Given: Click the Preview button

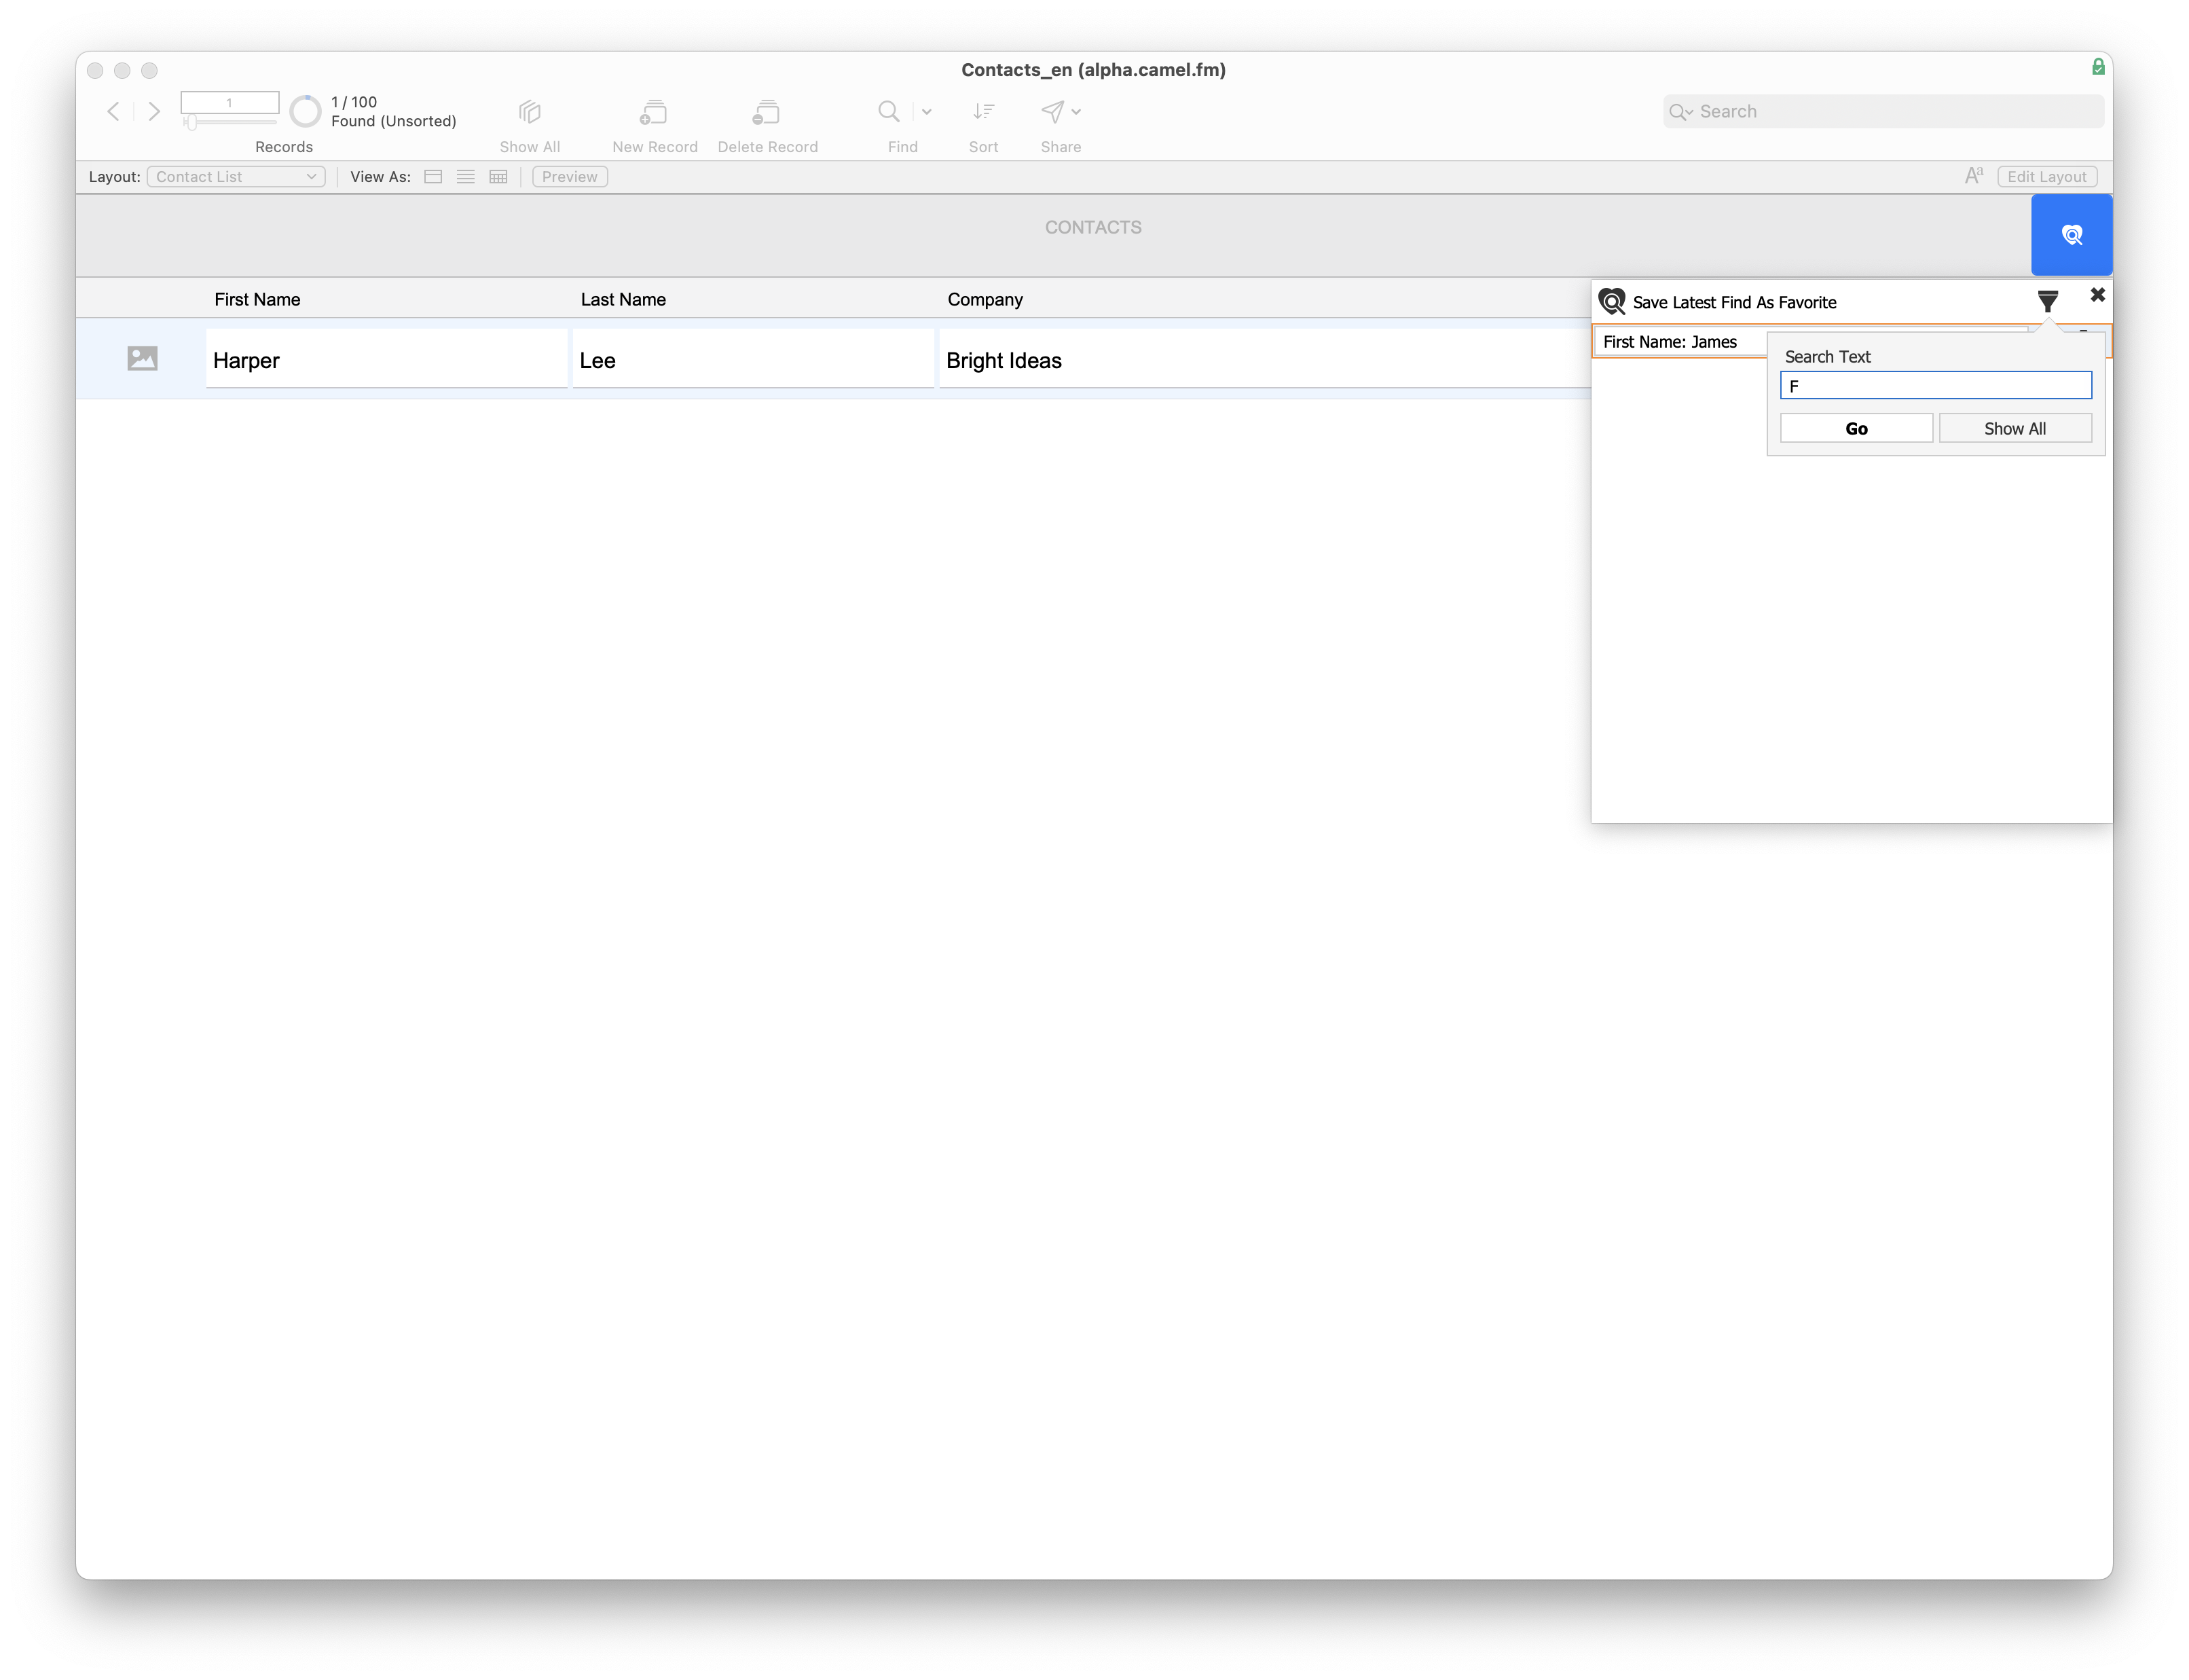Looking at the screenshot, I should pos(569,177).
